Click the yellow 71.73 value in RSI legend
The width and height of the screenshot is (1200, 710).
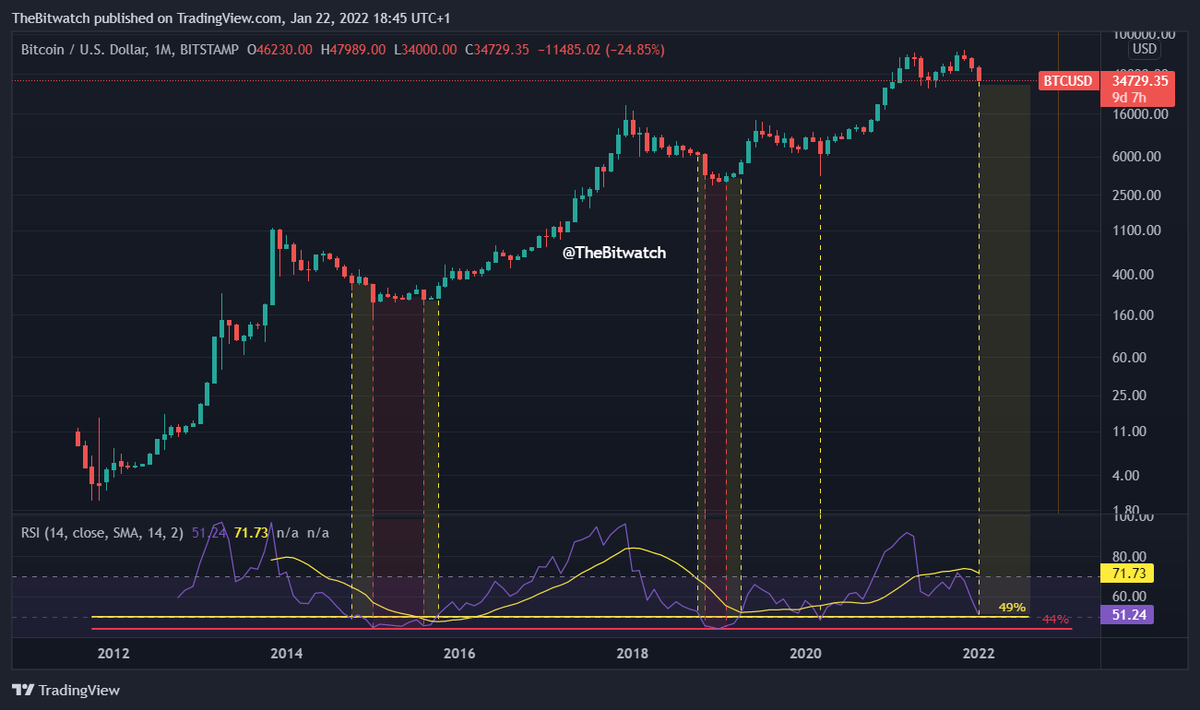250,533
